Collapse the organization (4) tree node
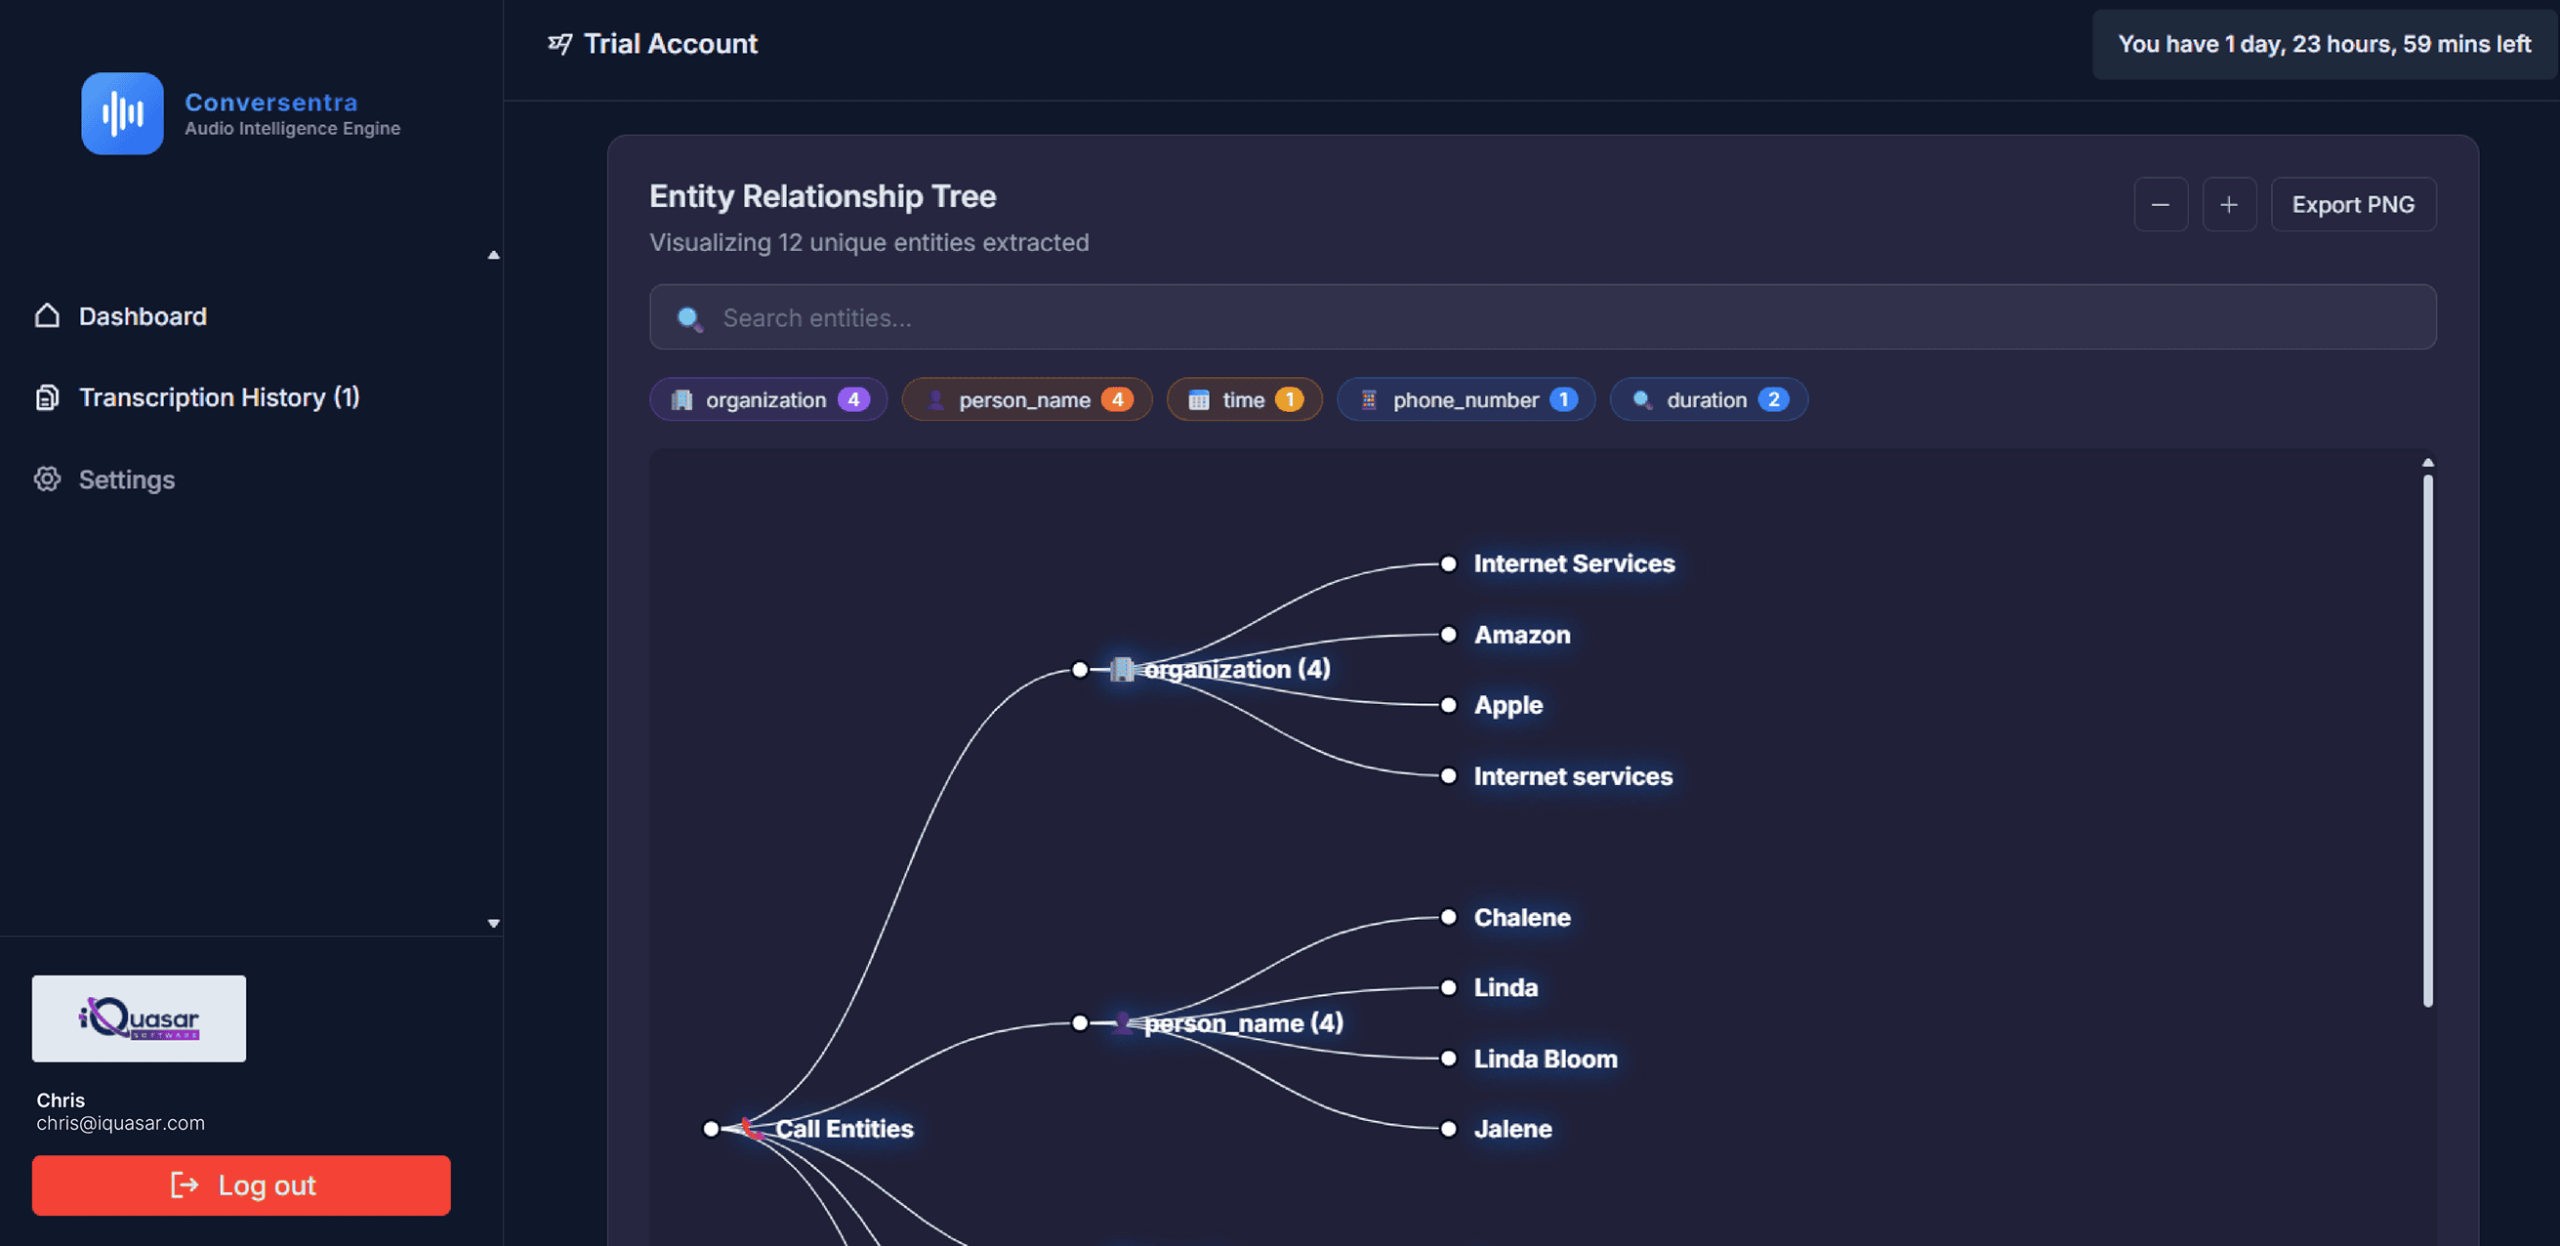The width and height of the screenshot is (2560, 1246). 1080,669
